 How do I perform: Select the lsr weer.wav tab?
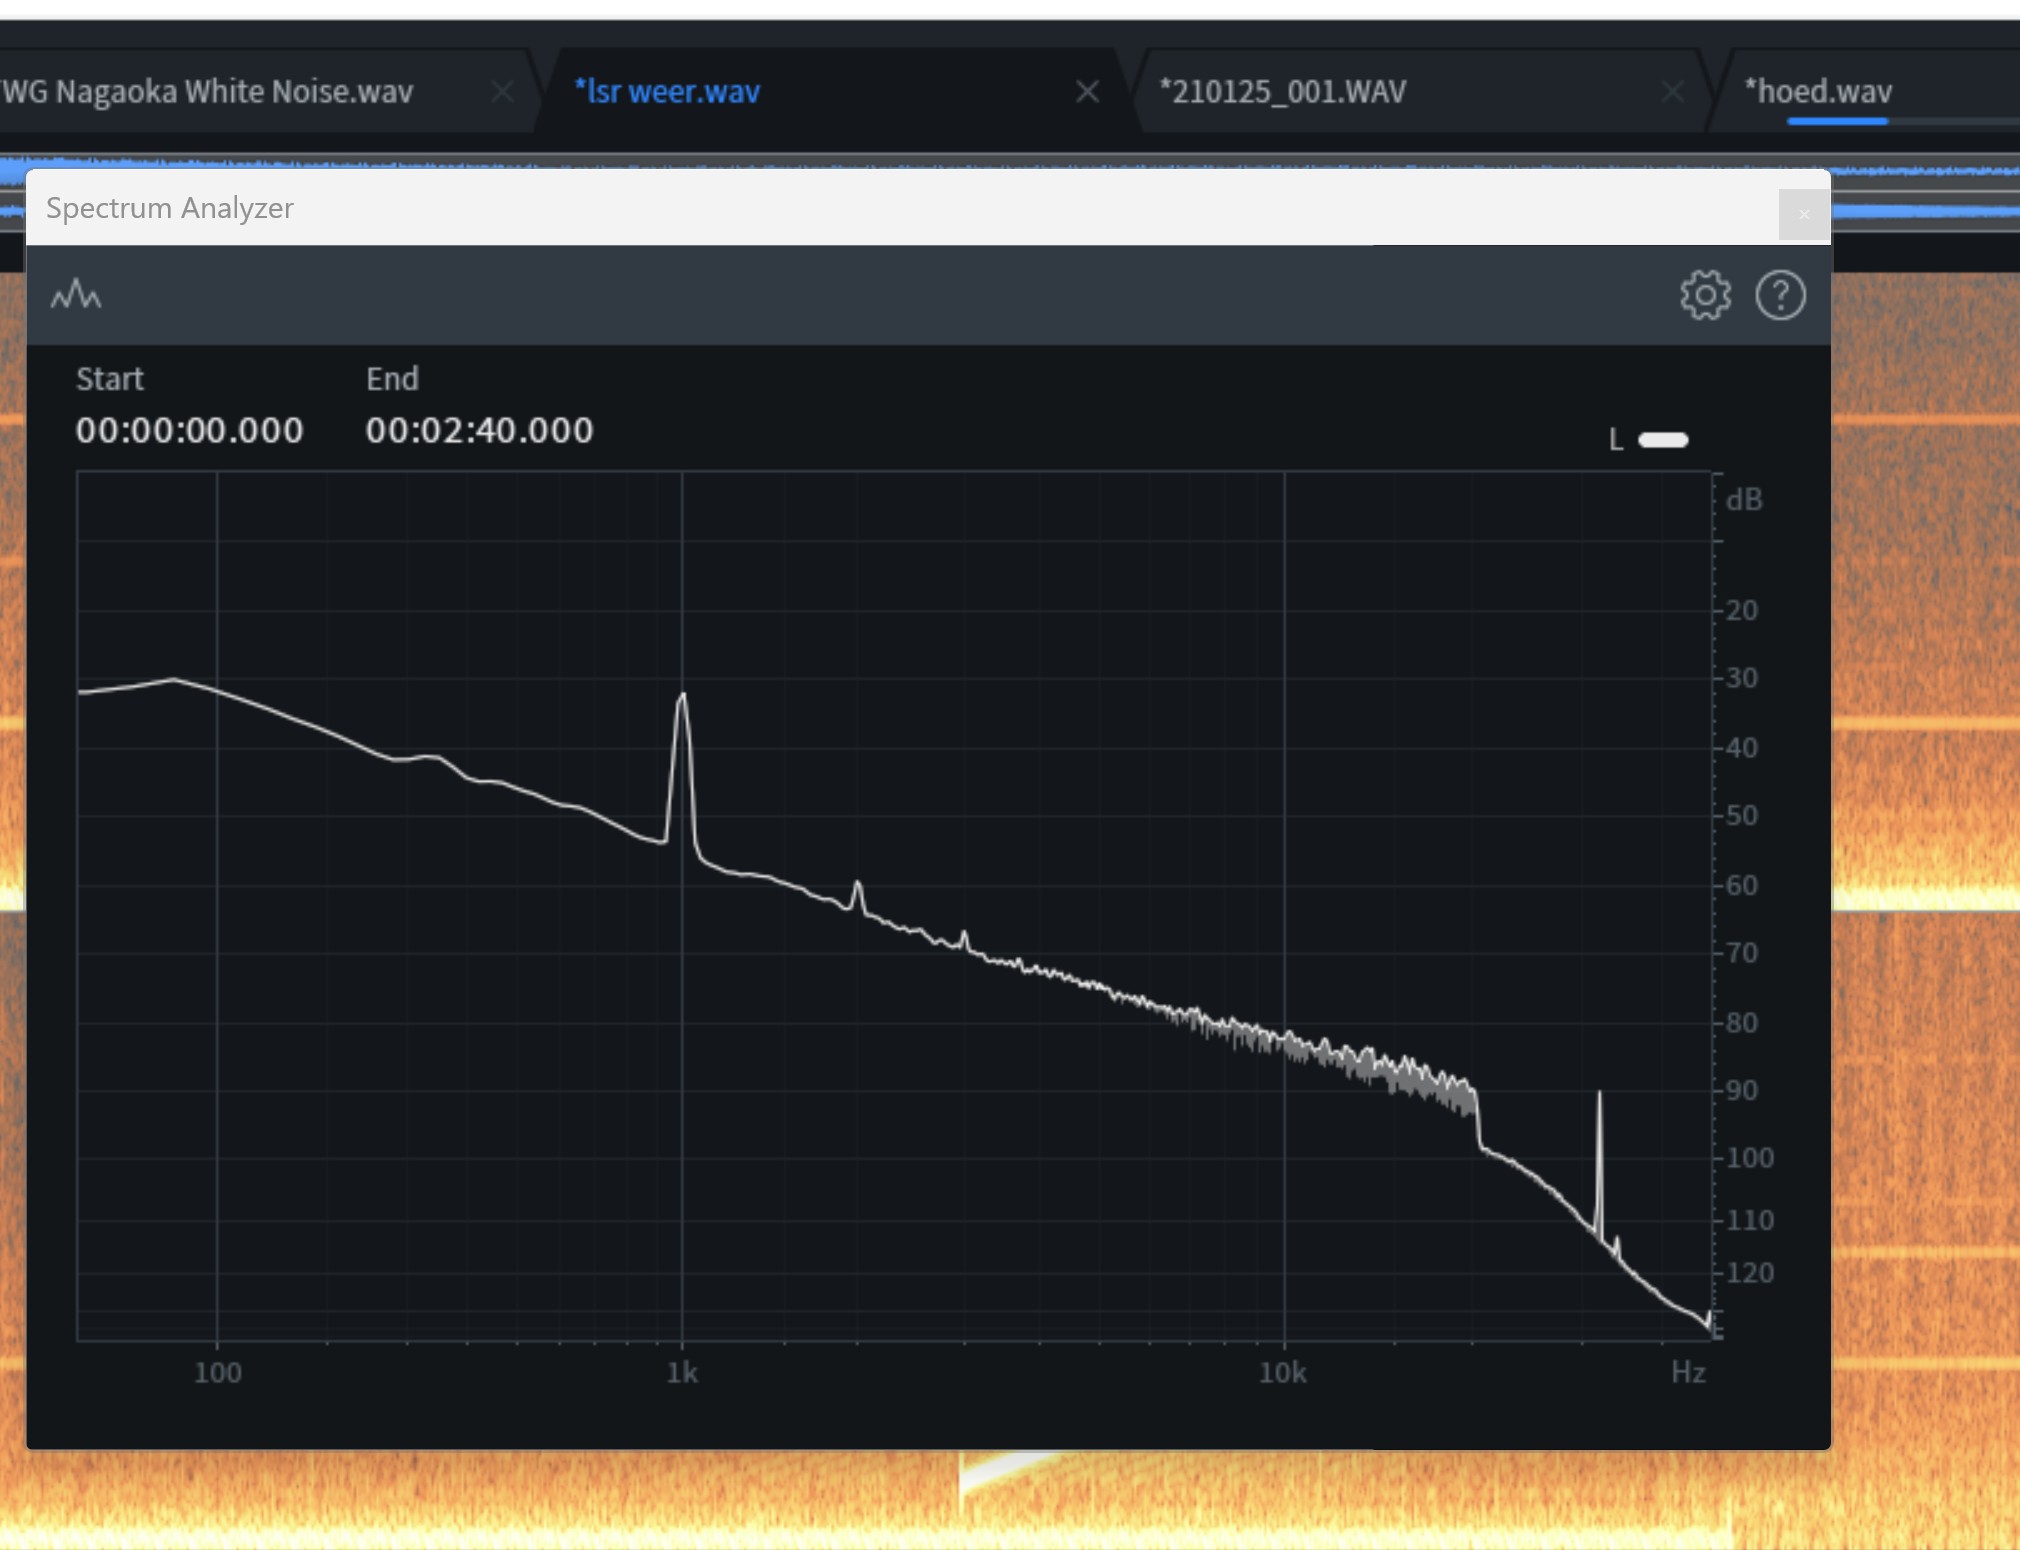(668, 91)
